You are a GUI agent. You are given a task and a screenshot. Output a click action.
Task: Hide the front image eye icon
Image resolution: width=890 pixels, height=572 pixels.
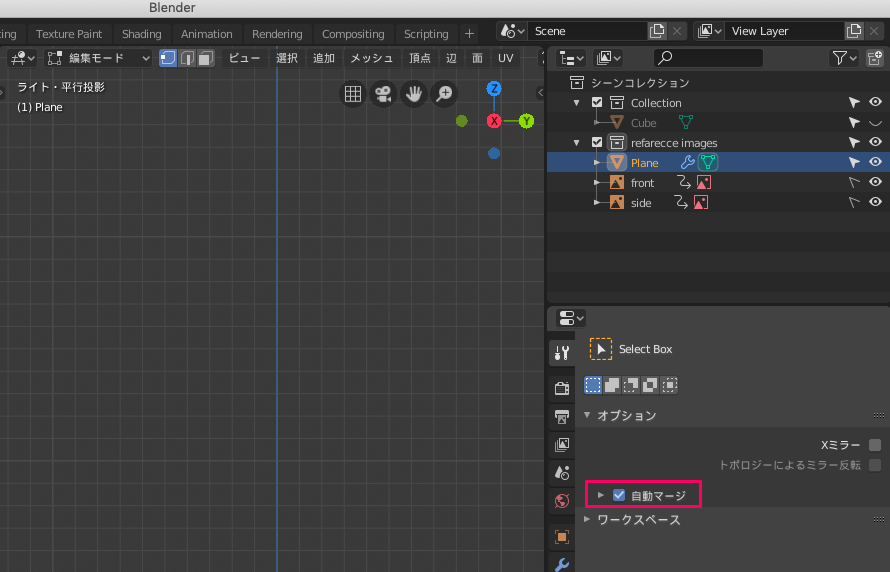click(875, 182)
